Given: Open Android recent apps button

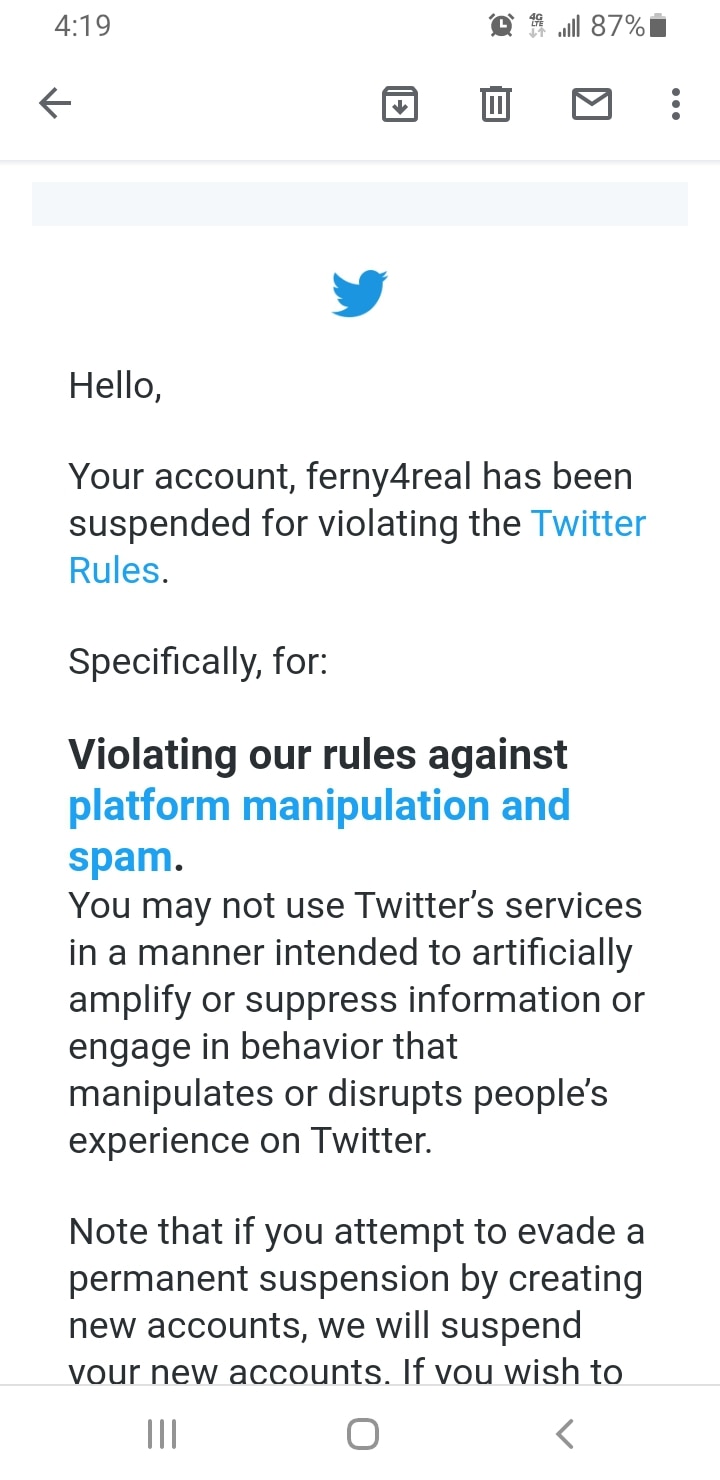Looking at the screenshot, I should (x=162, y=1434).
